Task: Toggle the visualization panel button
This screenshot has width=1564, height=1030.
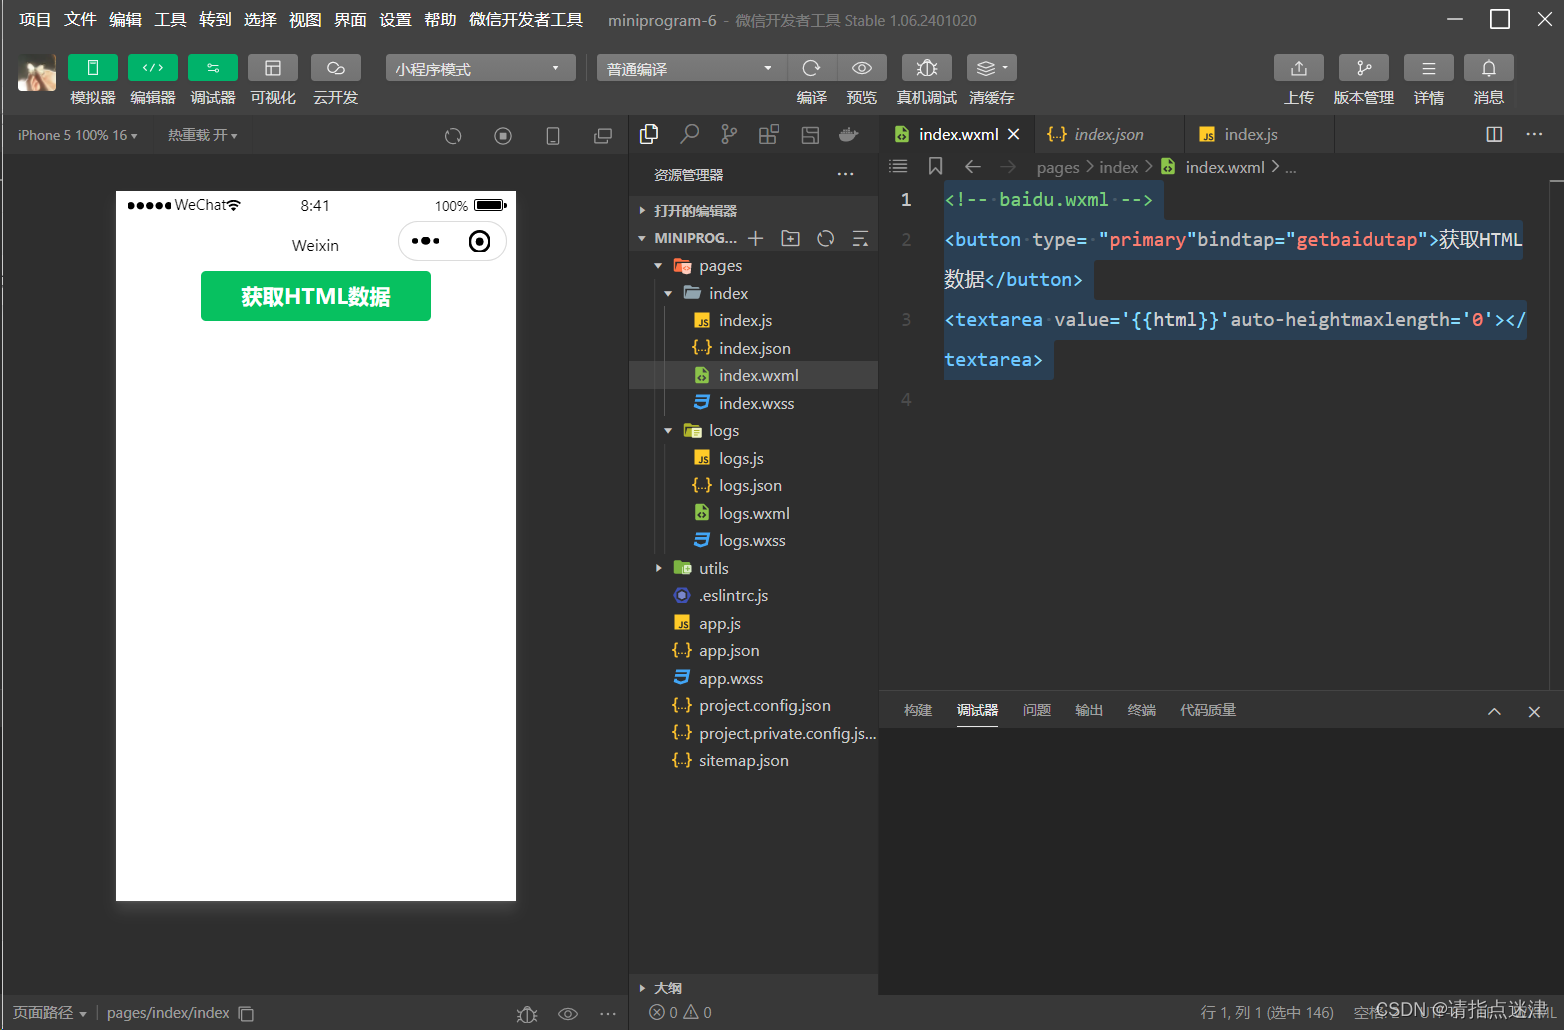Action: point(273,68)
